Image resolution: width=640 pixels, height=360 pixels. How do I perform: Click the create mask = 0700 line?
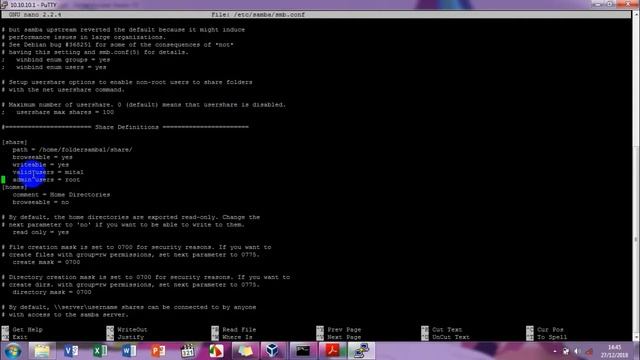46,262
